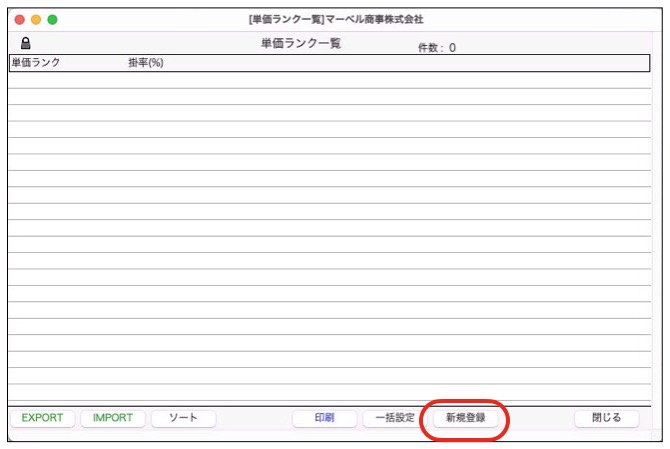Screen dimensions: 670x449
Task: Select the first empty row in the list
Action: 330,81
